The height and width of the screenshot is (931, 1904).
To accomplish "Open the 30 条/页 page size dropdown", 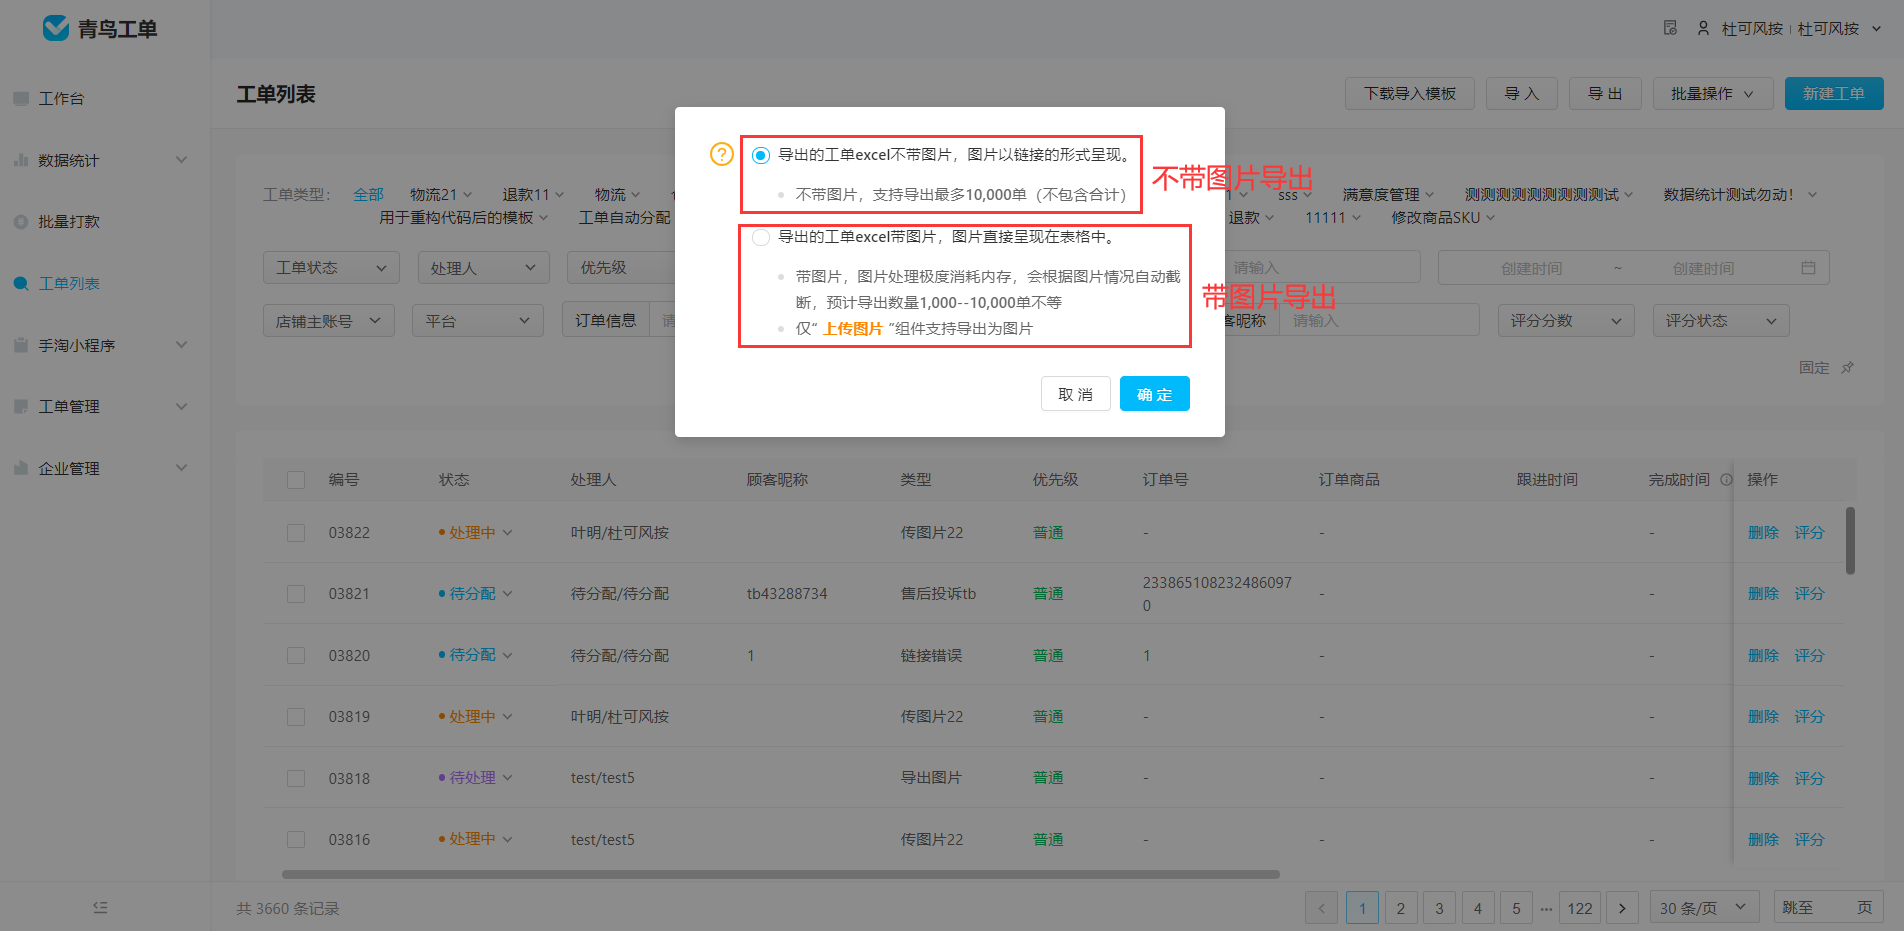I will [x=1704, y=908].
